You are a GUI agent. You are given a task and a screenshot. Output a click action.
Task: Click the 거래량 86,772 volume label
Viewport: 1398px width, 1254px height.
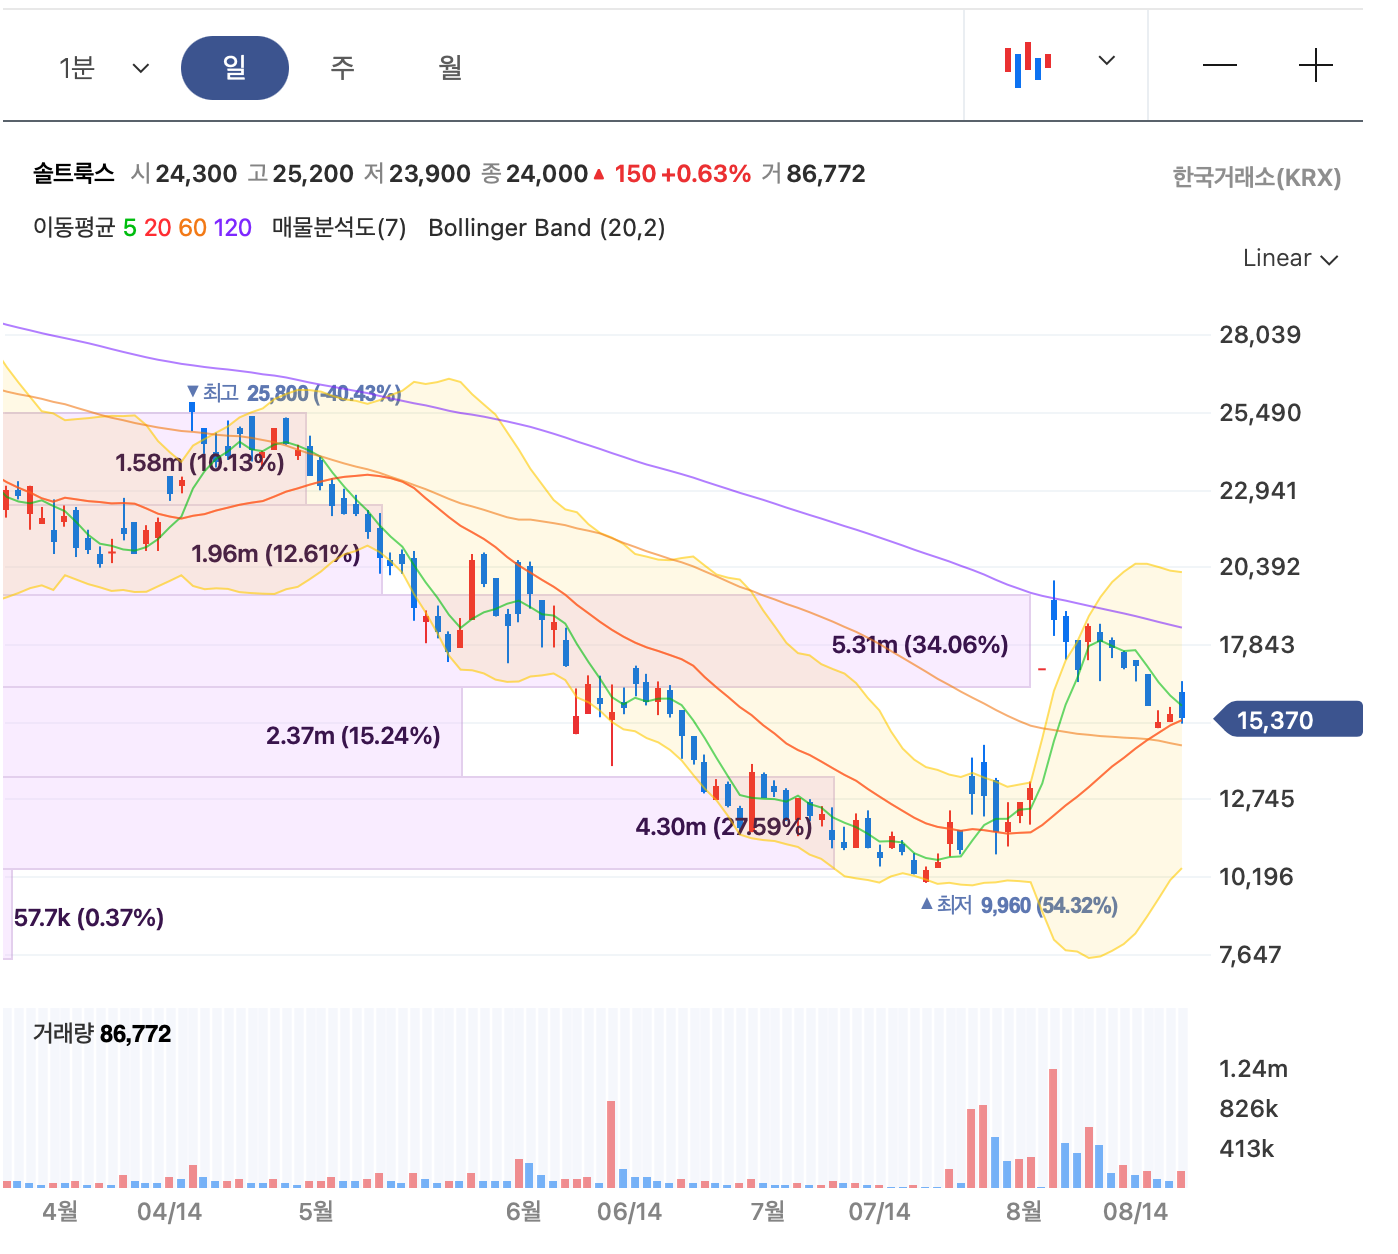[102, 1034]
